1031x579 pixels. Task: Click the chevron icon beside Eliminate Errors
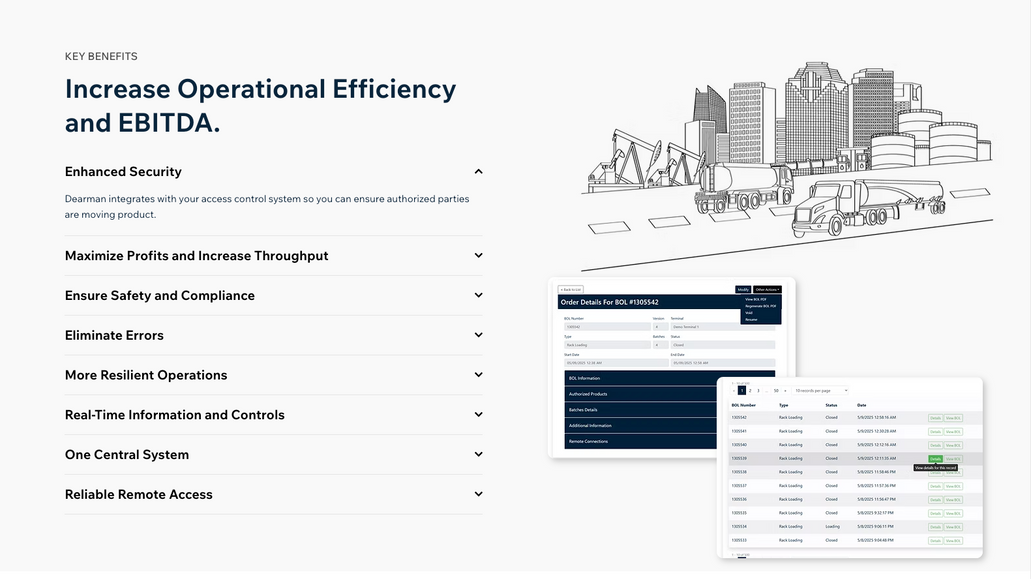478,335
